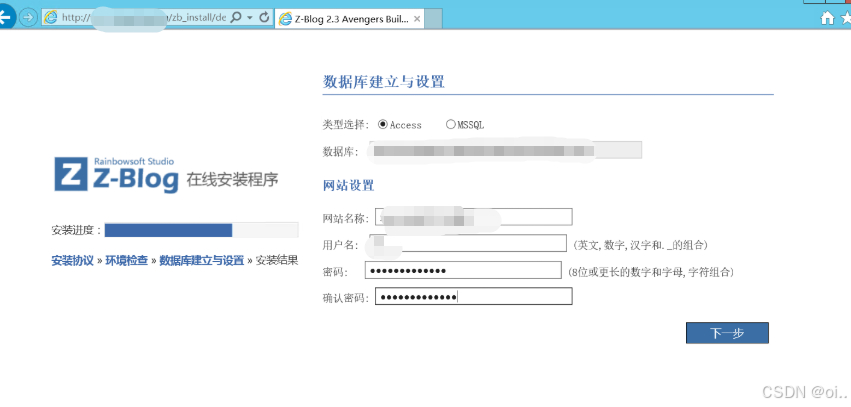Open a new blank browser tab
This screenshot has width=851, height=407.
coord(433,19)
